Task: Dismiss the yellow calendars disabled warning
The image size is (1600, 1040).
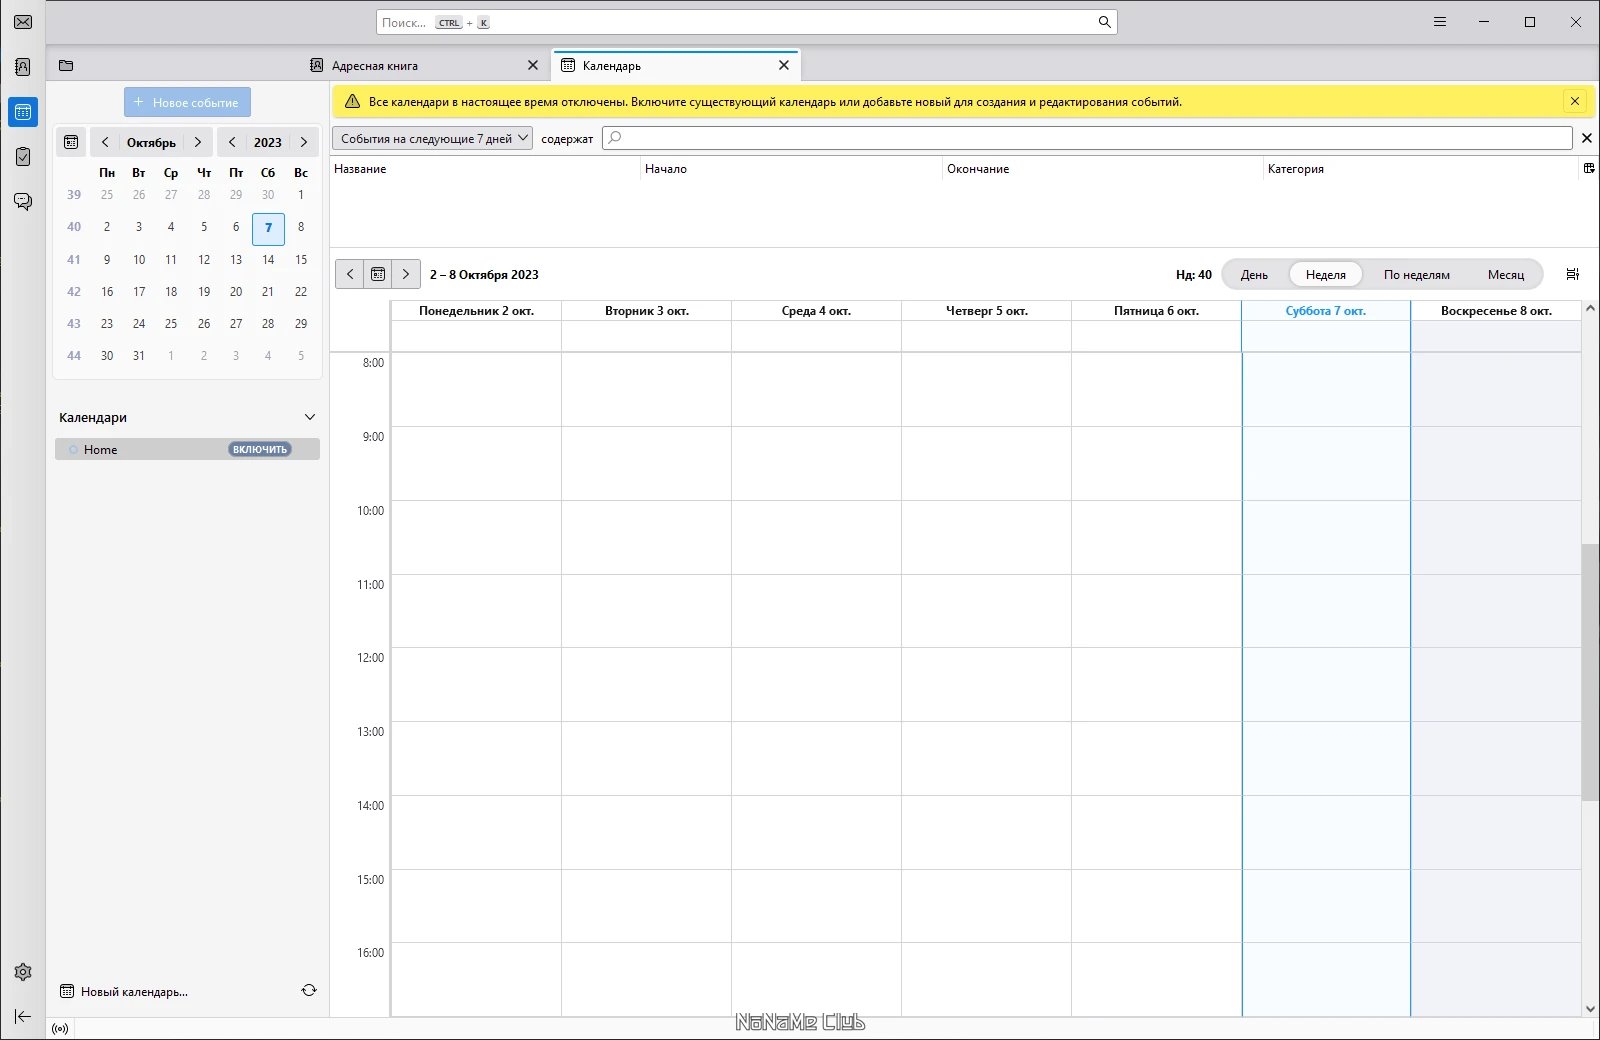Action: pos(1575,101)
